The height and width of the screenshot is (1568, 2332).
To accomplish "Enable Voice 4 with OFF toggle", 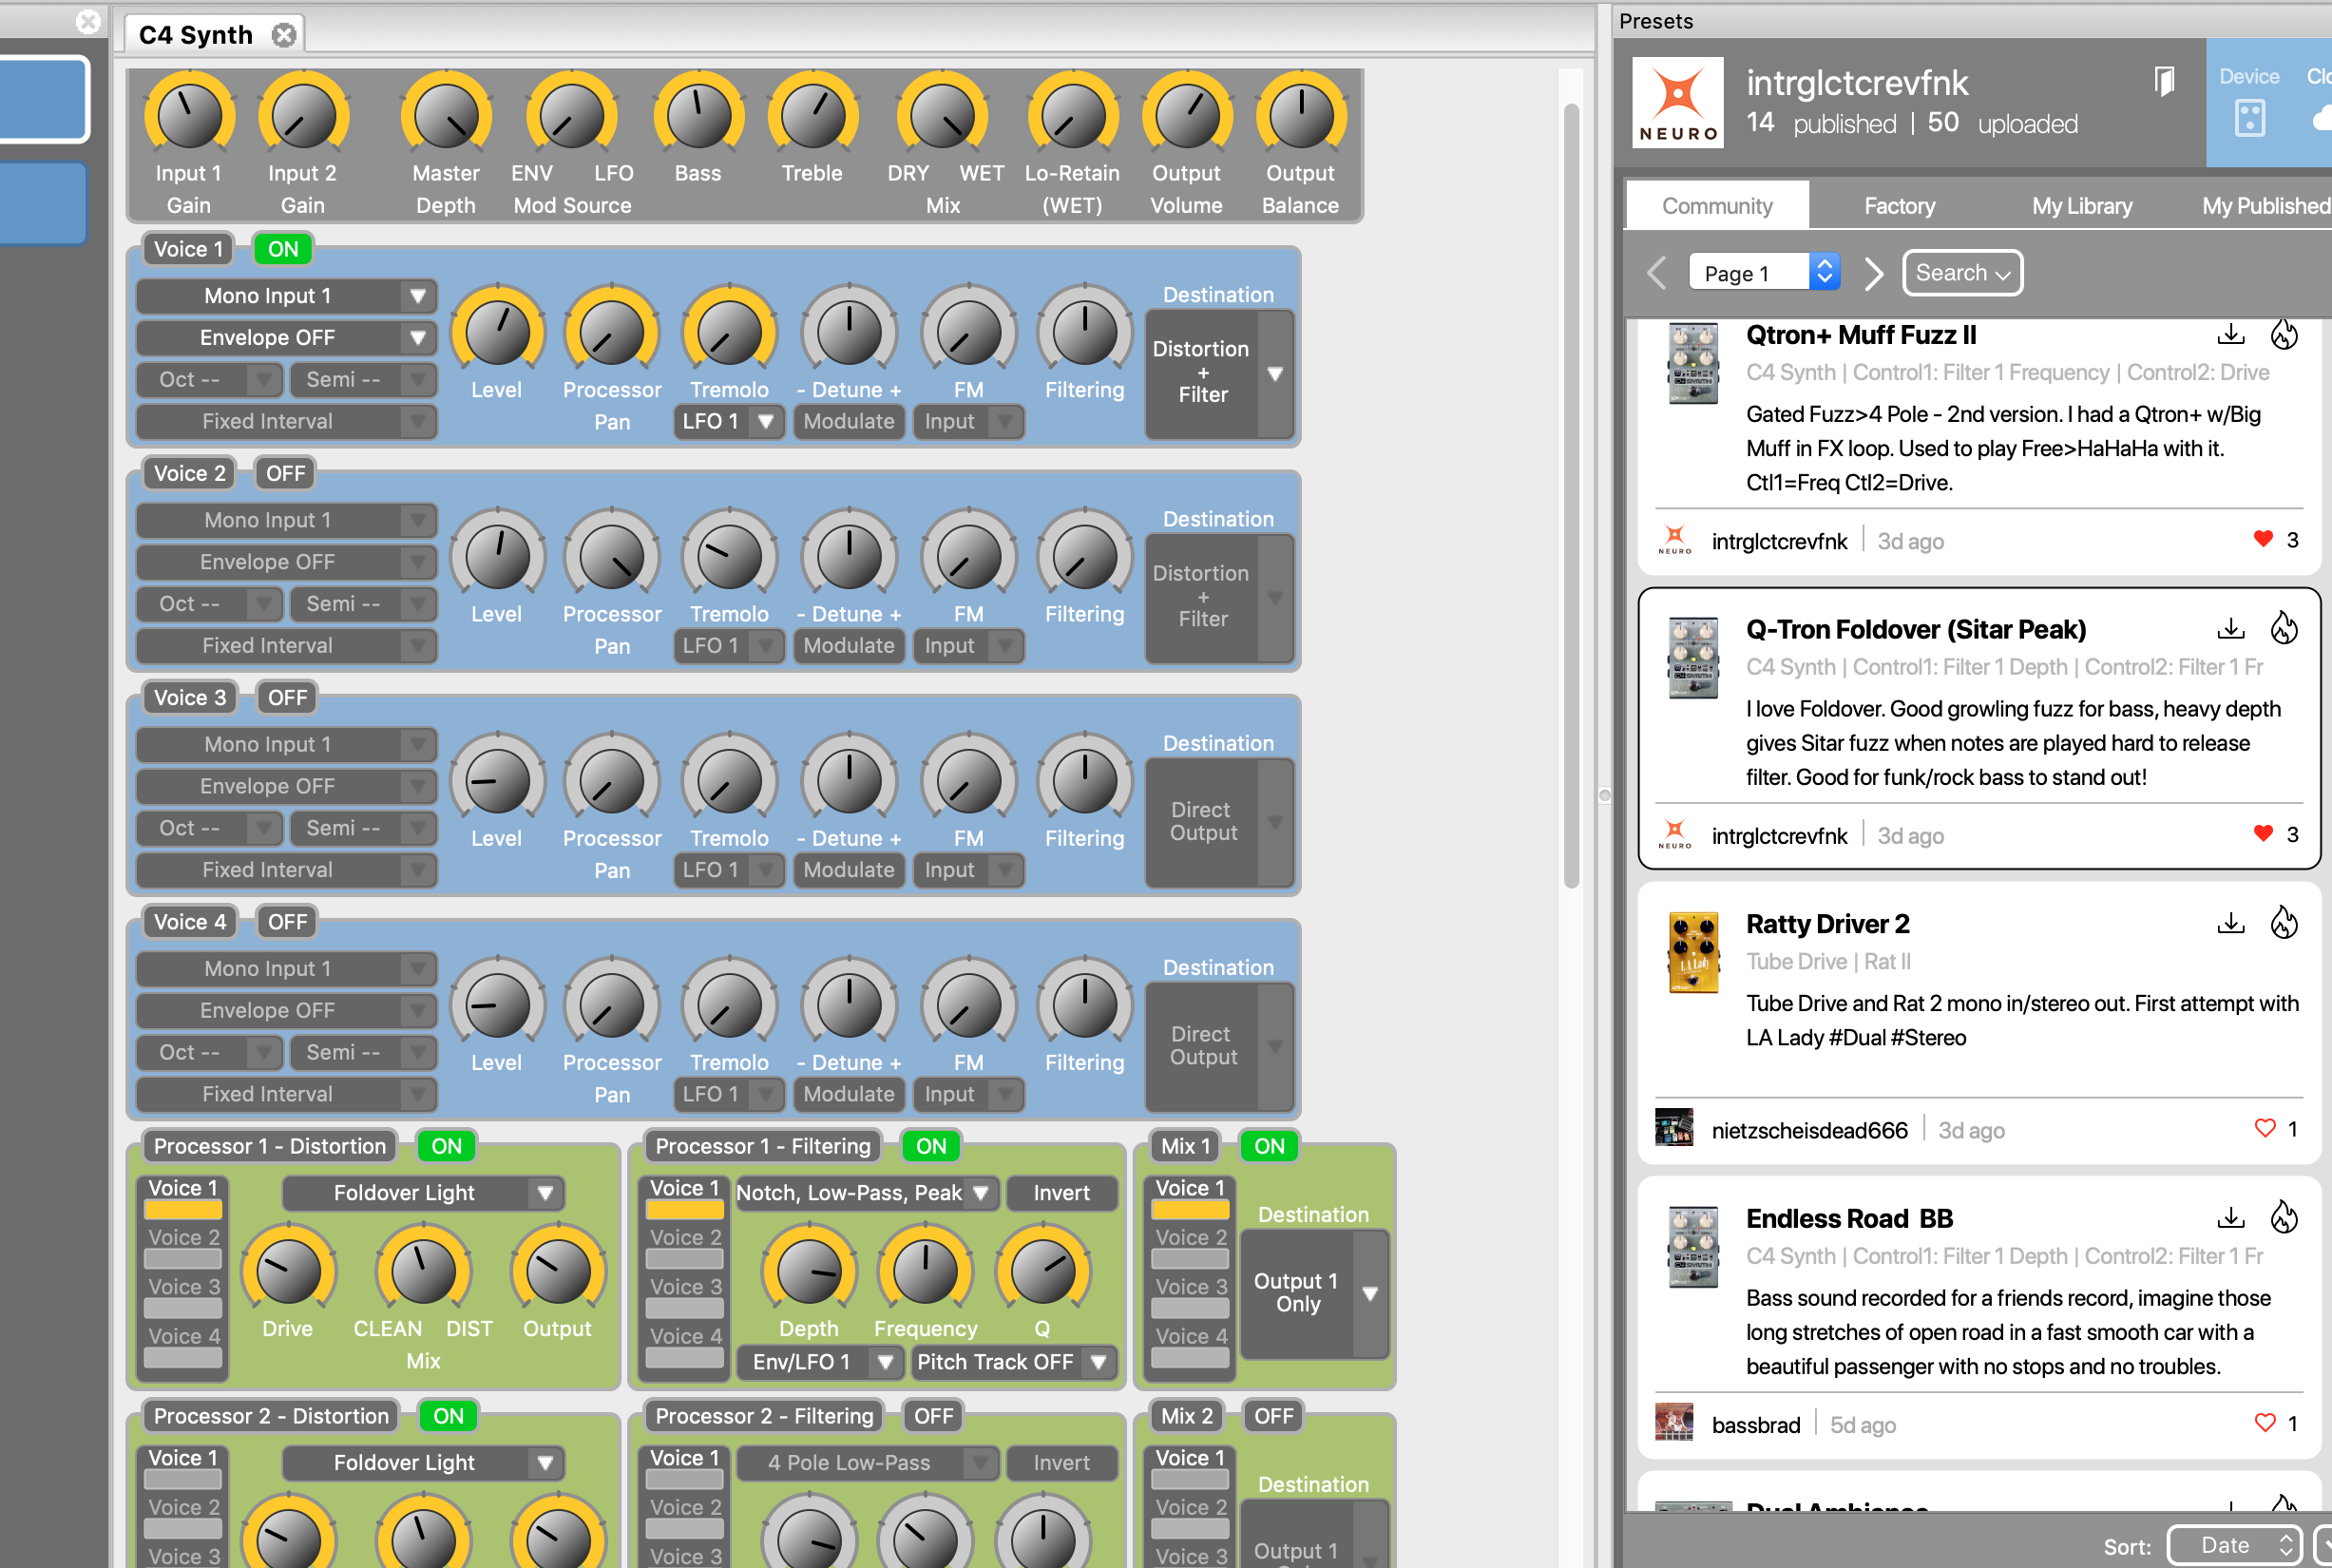I will coord(287,921).
